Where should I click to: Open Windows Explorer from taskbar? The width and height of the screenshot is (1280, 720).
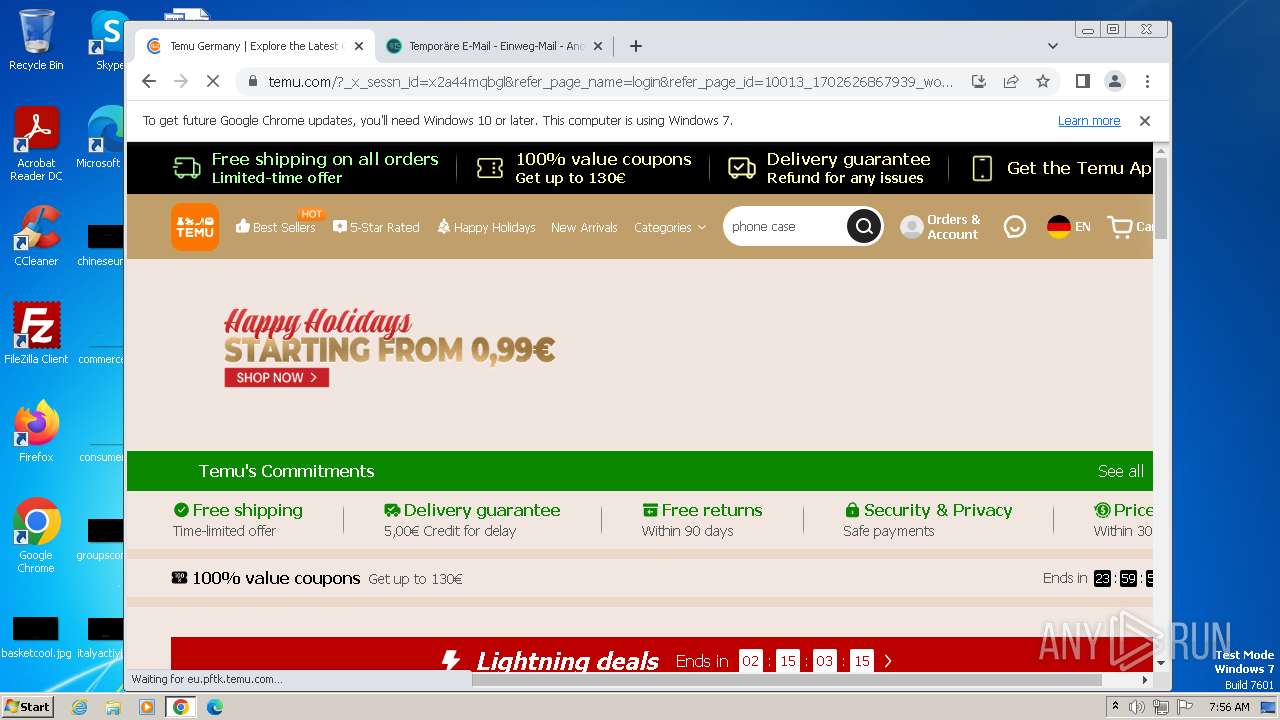113,707
